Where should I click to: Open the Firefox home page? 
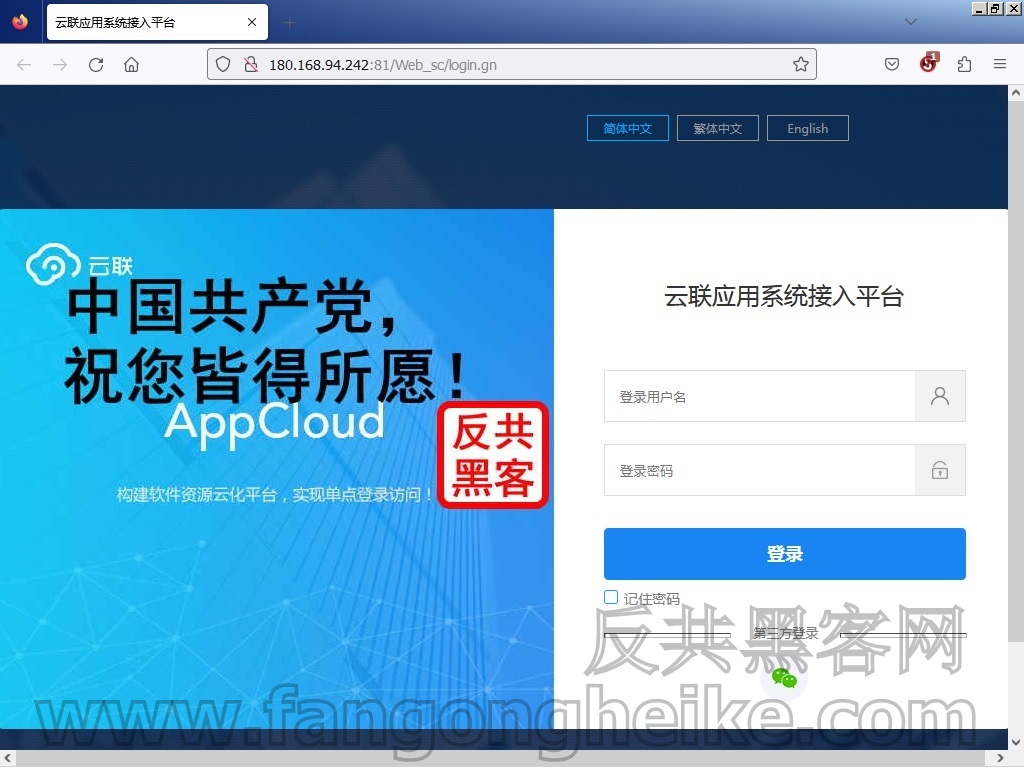click(x=131, y=65)
